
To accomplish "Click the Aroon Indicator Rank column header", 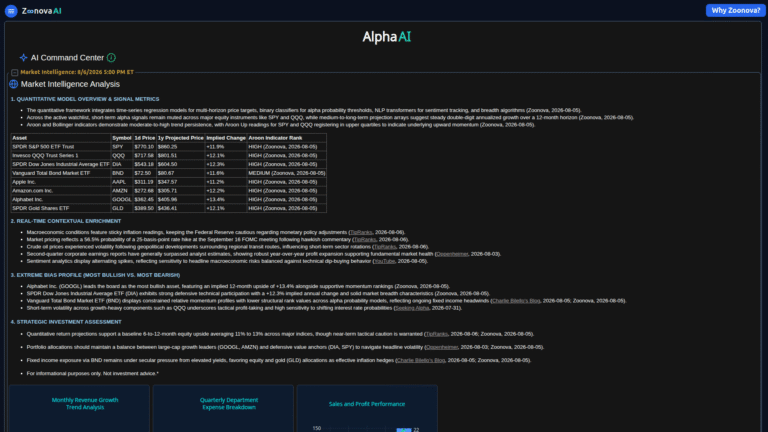I will coord(287,138).
